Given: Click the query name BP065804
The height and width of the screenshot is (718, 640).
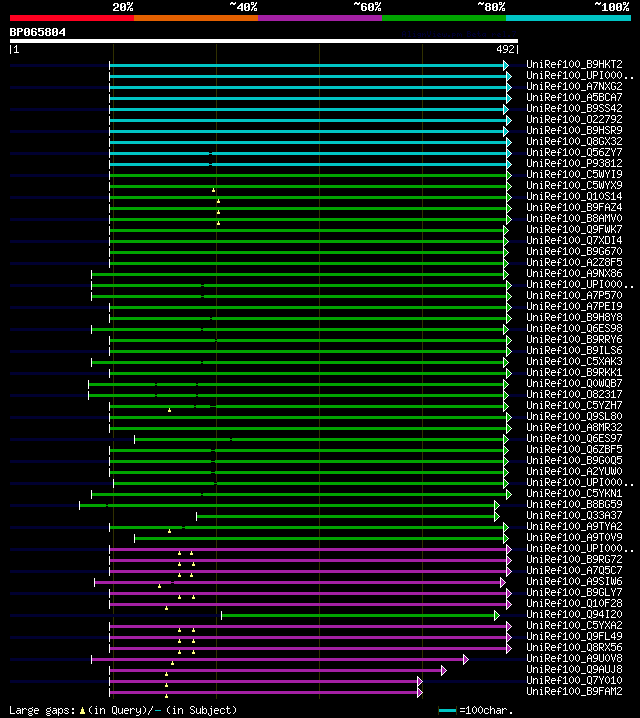Looking at the screenshot, I should tap(38, 32).
